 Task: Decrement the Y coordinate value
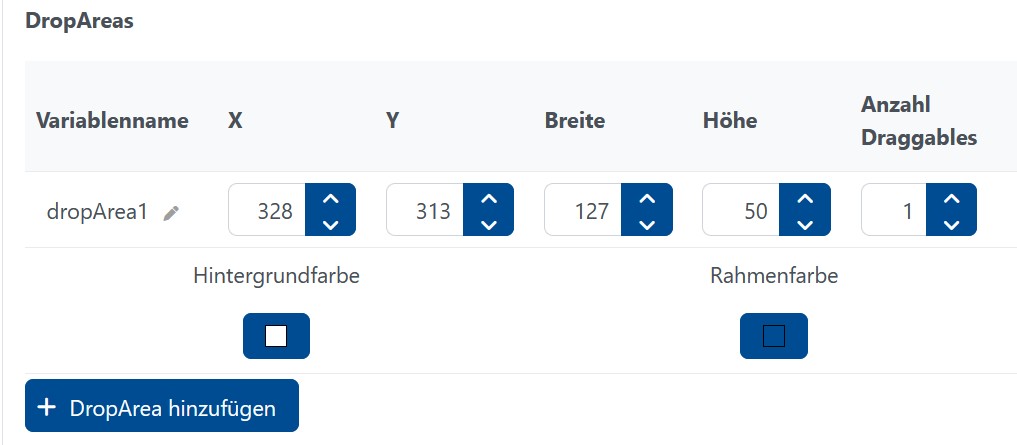click(x=488, y=224)
